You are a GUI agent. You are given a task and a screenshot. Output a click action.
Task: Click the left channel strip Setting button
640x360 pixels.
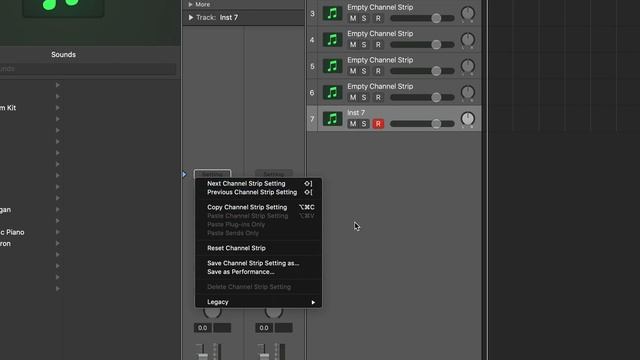pyautogui.click(x=212, y=174)
